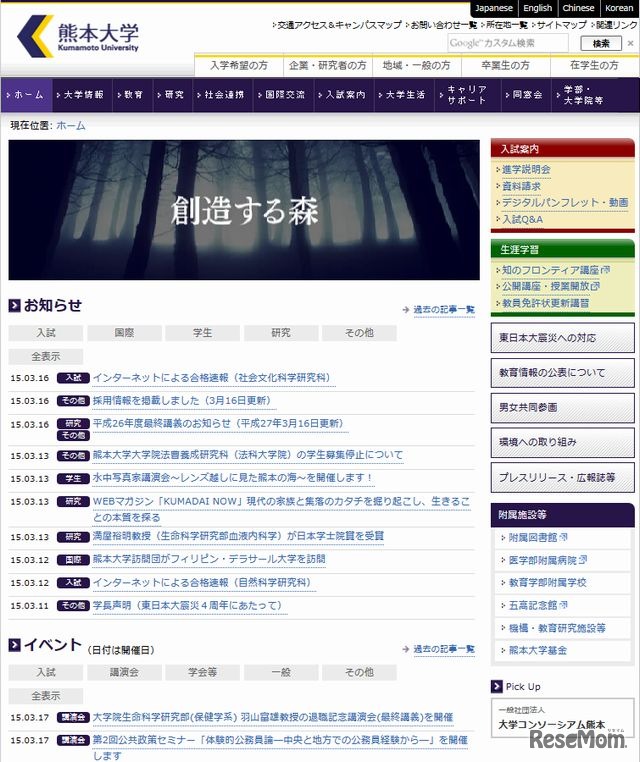Image resolution: width=640 pixels, height=762 pixels.
Task: Switch language to Chinese
Action: 578,8
